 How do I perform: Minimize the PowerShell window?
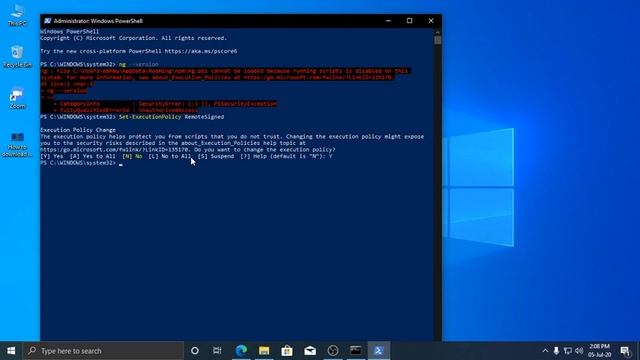pyautogui.click(x=388, y=21)
